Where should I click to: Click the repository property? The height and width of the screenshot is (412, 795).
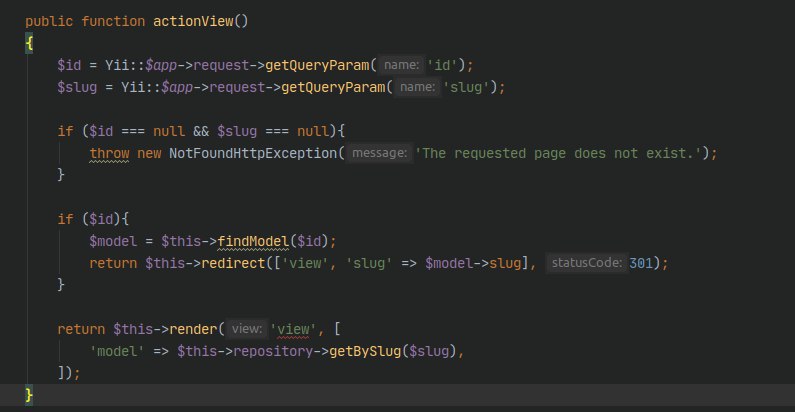point(273,351)
